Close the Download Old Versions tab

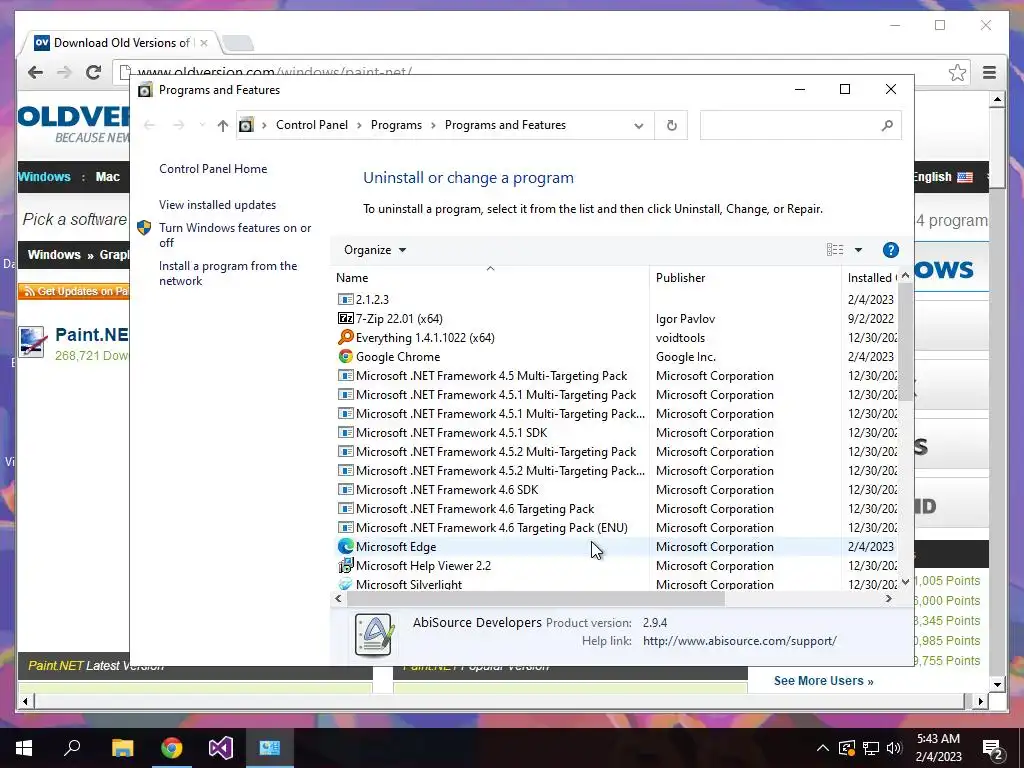204,43
